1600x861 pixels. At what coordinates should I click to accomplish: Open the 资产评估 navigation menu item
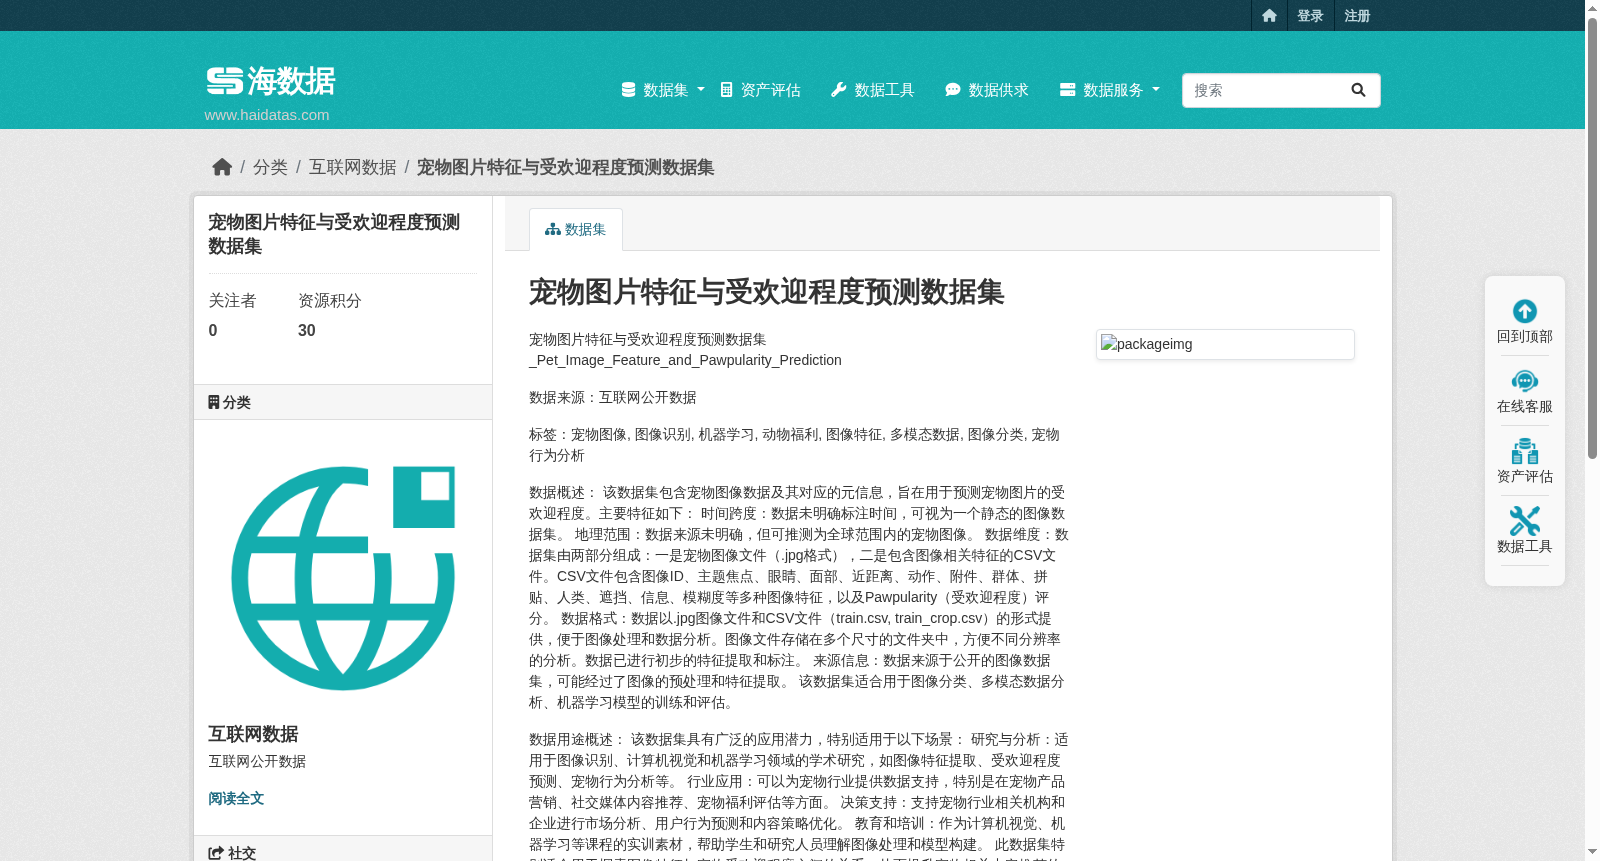760,90
